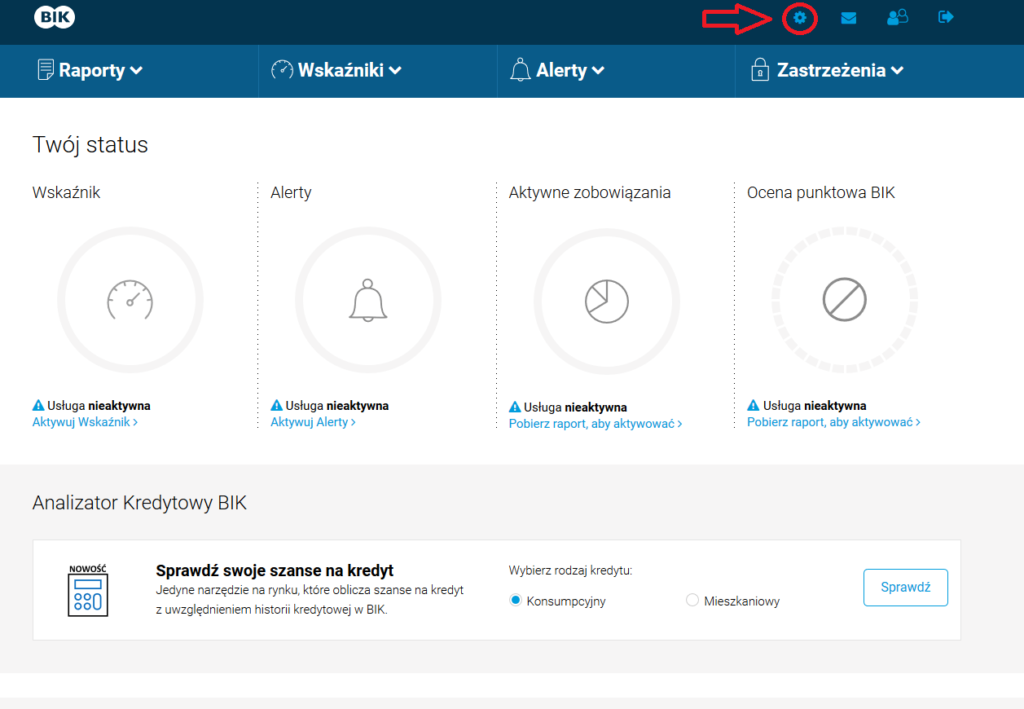Open messages via the envelope icon

click(848, 18)
